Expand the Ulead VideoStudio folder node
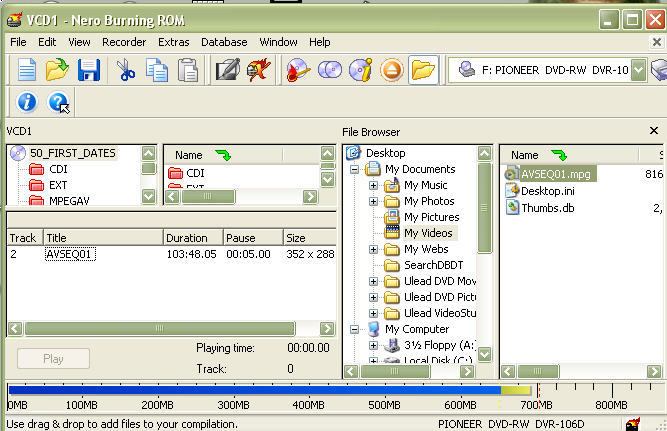Image resolution: width=667 pixels, height=431 pixels. click(373, 314)
